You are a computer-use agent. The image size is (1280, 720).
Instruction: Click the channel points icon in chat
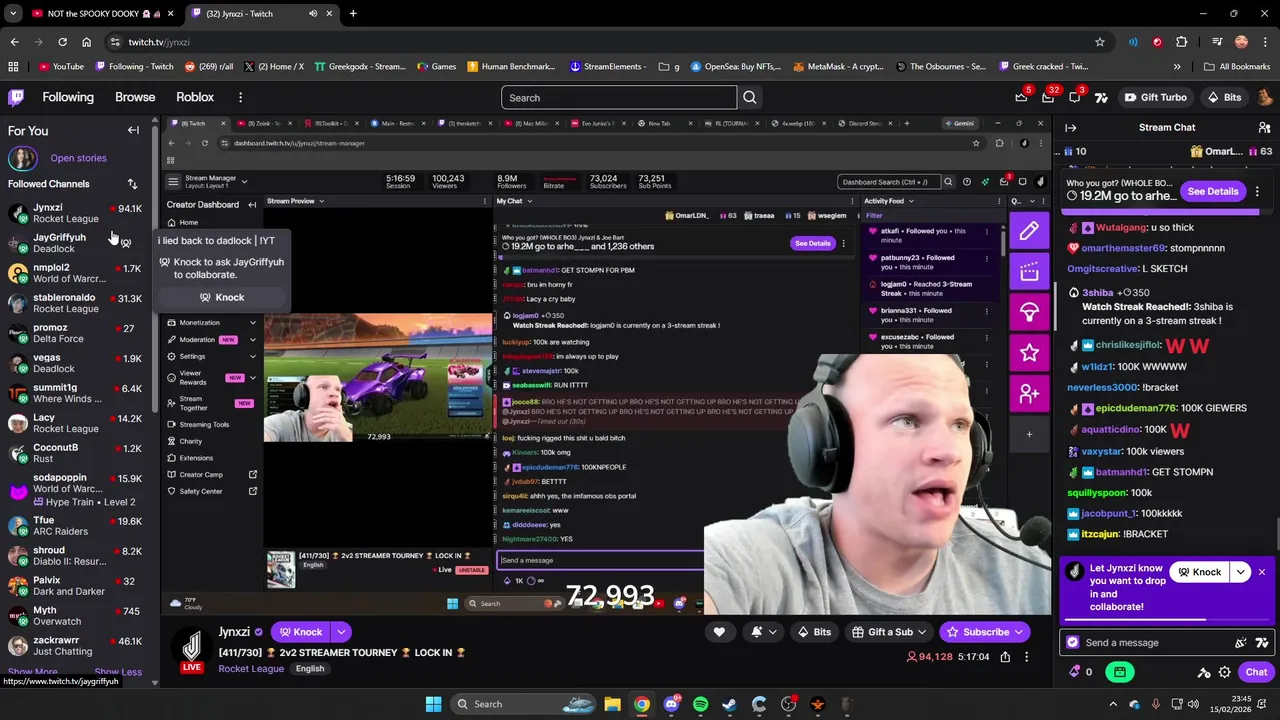(x=1075, y=672)
